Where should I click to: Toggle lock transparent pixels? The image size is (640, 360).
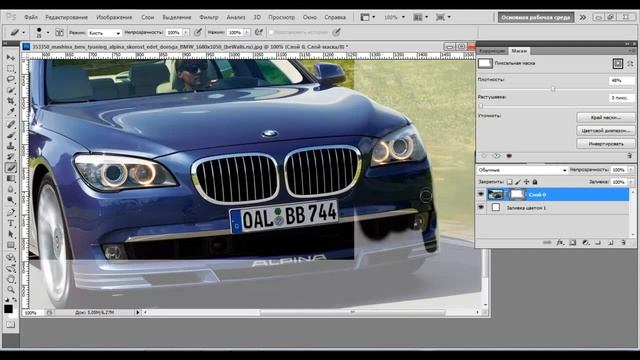(509, 182)
